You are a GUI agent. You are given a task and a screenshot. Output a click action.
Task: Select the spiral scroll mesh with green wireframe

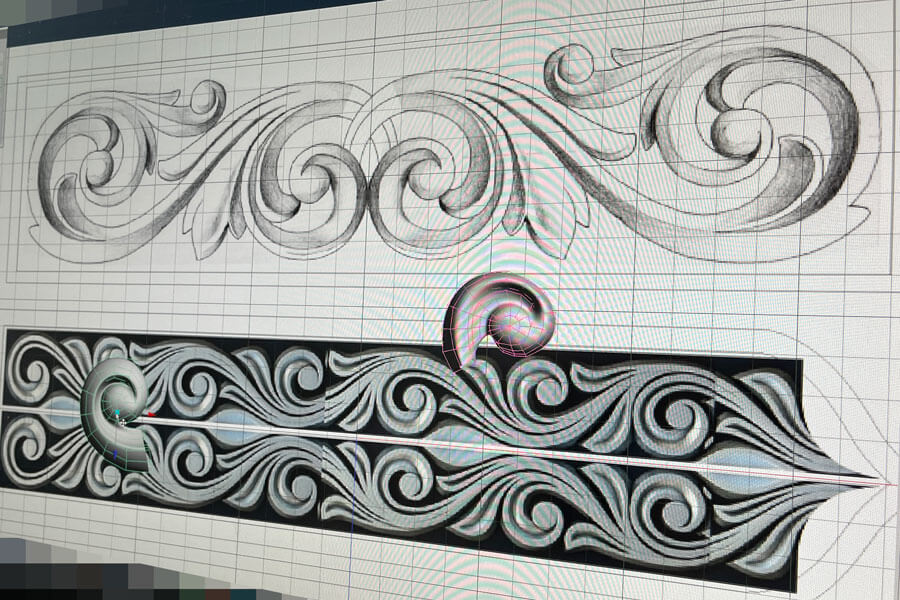coord(116,413)
